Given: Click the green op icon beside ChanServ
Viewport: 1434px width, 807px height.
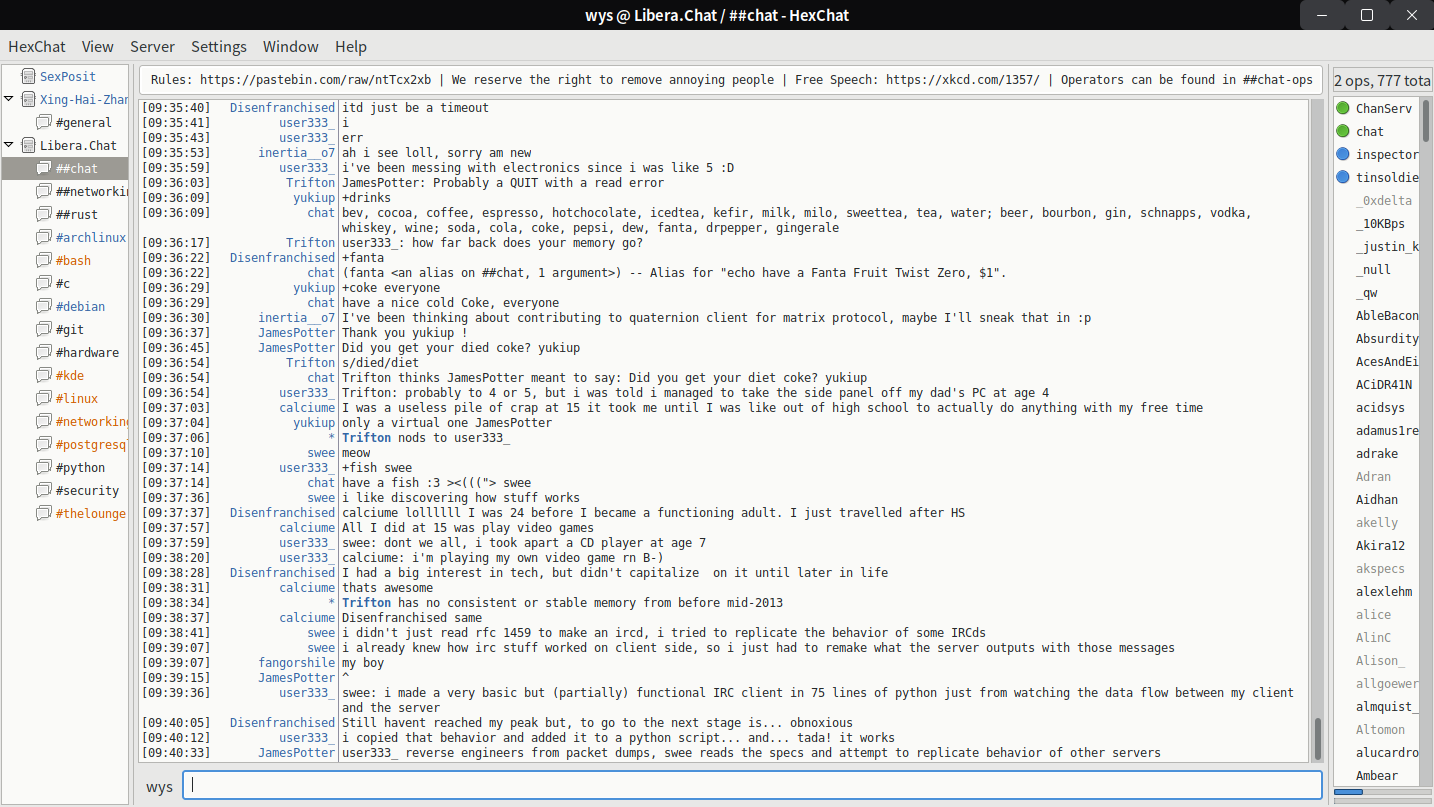Looking at the screenshot, I should (x=1343, y=108).
